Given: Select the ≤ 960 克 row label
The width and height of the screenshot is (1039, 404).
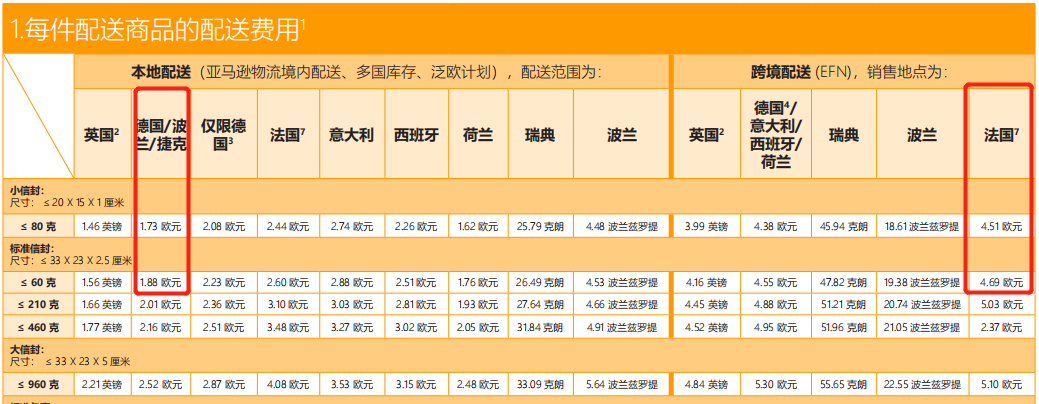Looking at the screenshot, I should pos(35,384).
